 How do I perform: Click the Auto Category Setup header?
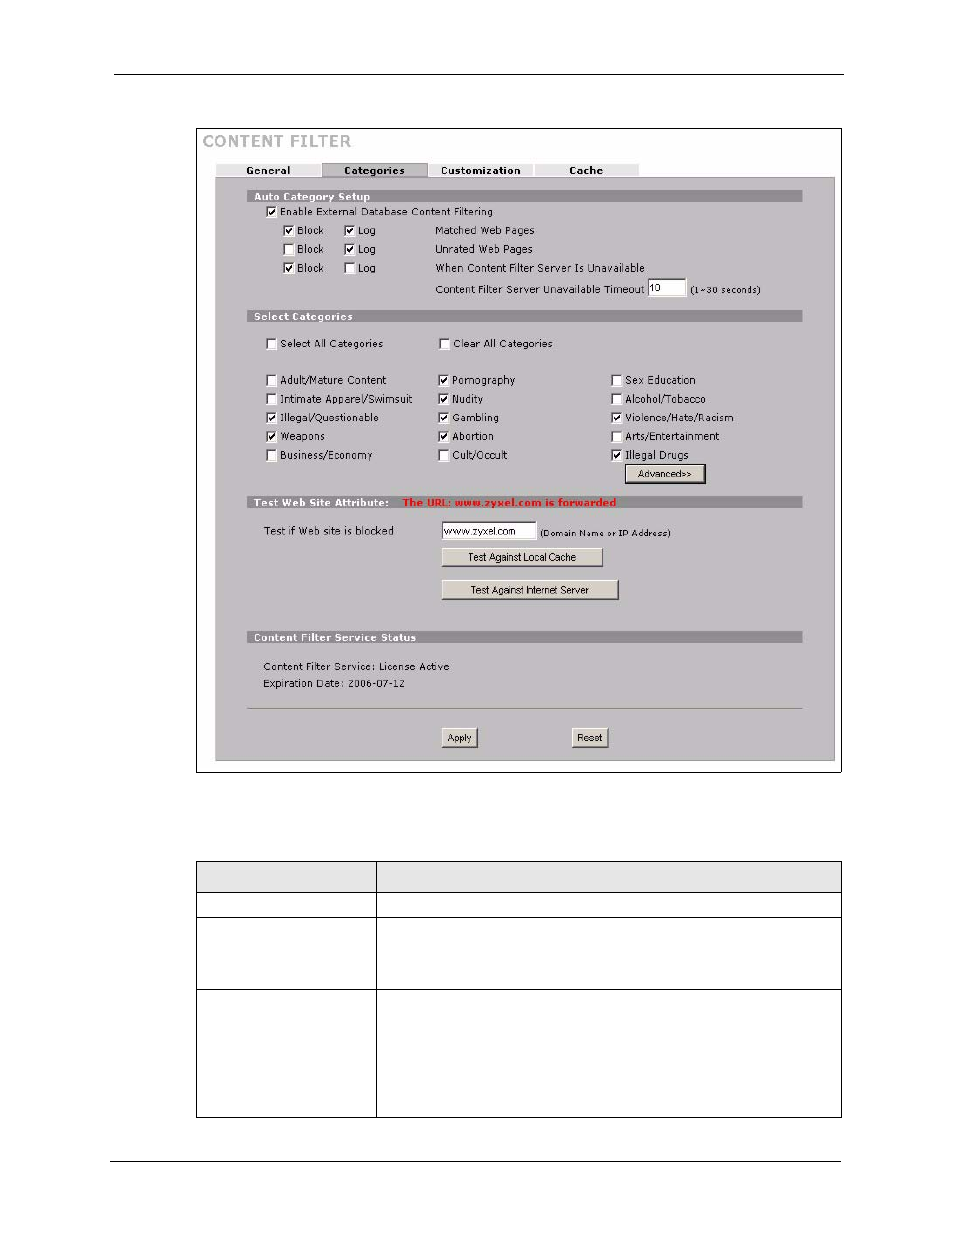[x=312, y=197]
